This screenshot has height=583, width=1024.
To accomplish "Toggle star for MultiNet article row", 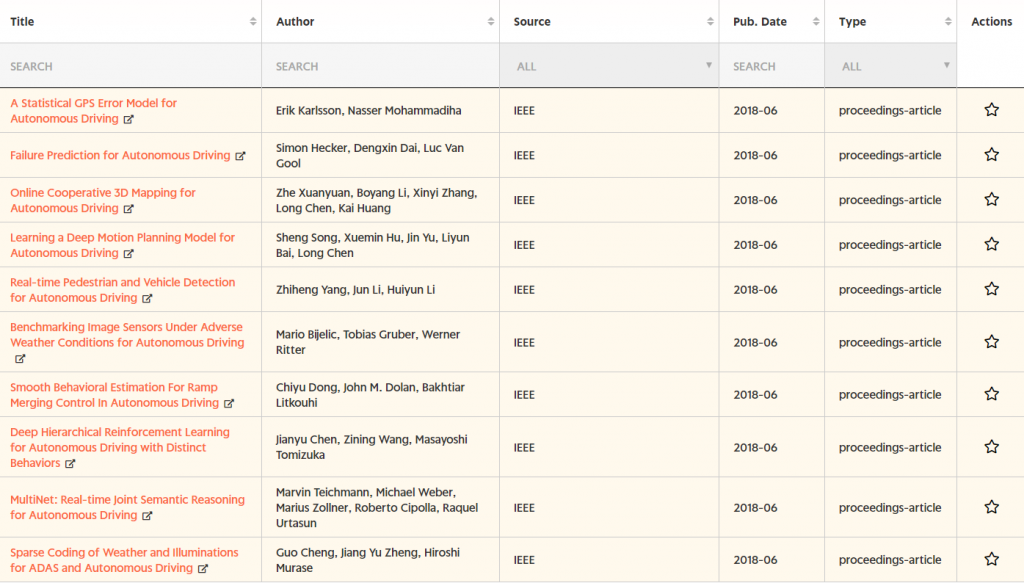I will pyautogui.click(x=991, y=507).
